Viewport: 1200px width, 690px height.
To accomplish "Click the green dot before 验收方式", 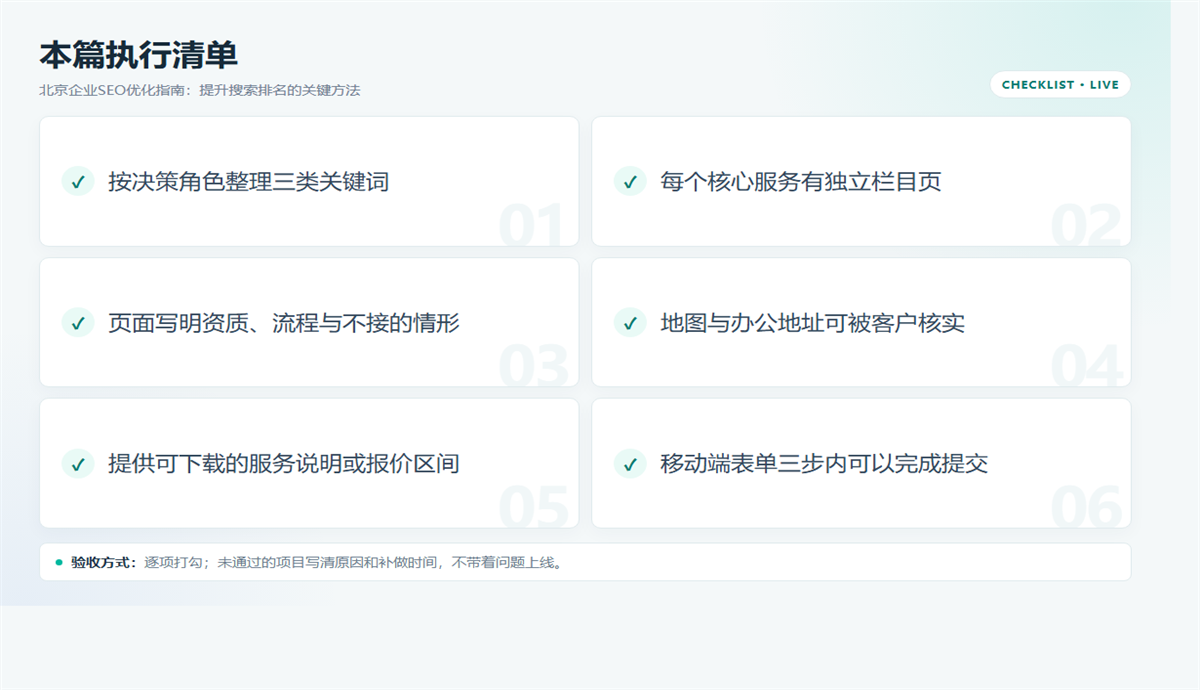I will click(x=59, y=562).
